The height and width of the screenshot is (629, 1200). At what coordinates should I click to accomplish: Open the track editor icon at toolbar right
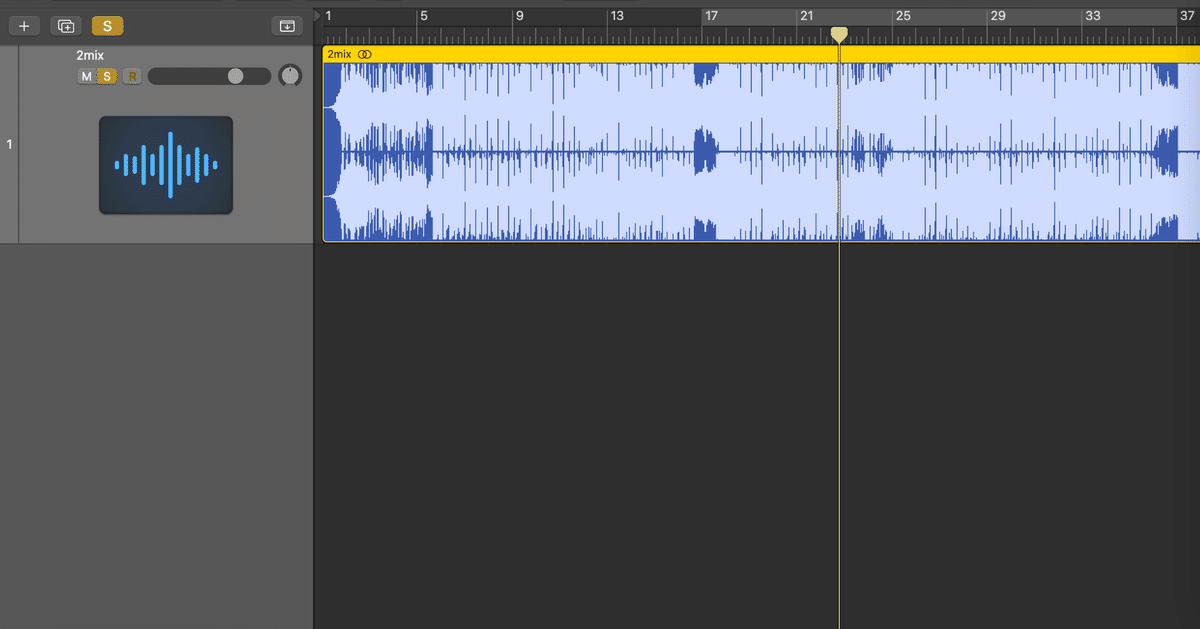287,25
